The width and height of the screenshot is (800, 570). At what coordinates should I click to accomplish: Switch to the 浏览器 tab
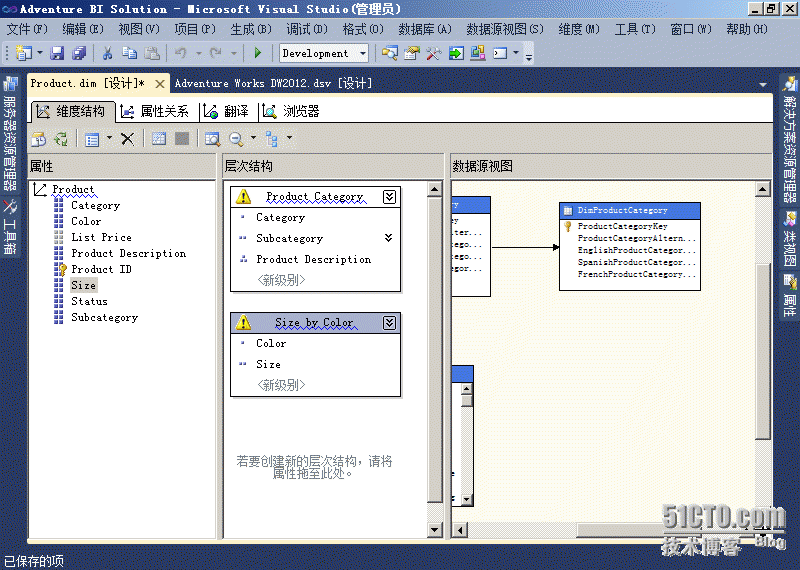(292, 112)
